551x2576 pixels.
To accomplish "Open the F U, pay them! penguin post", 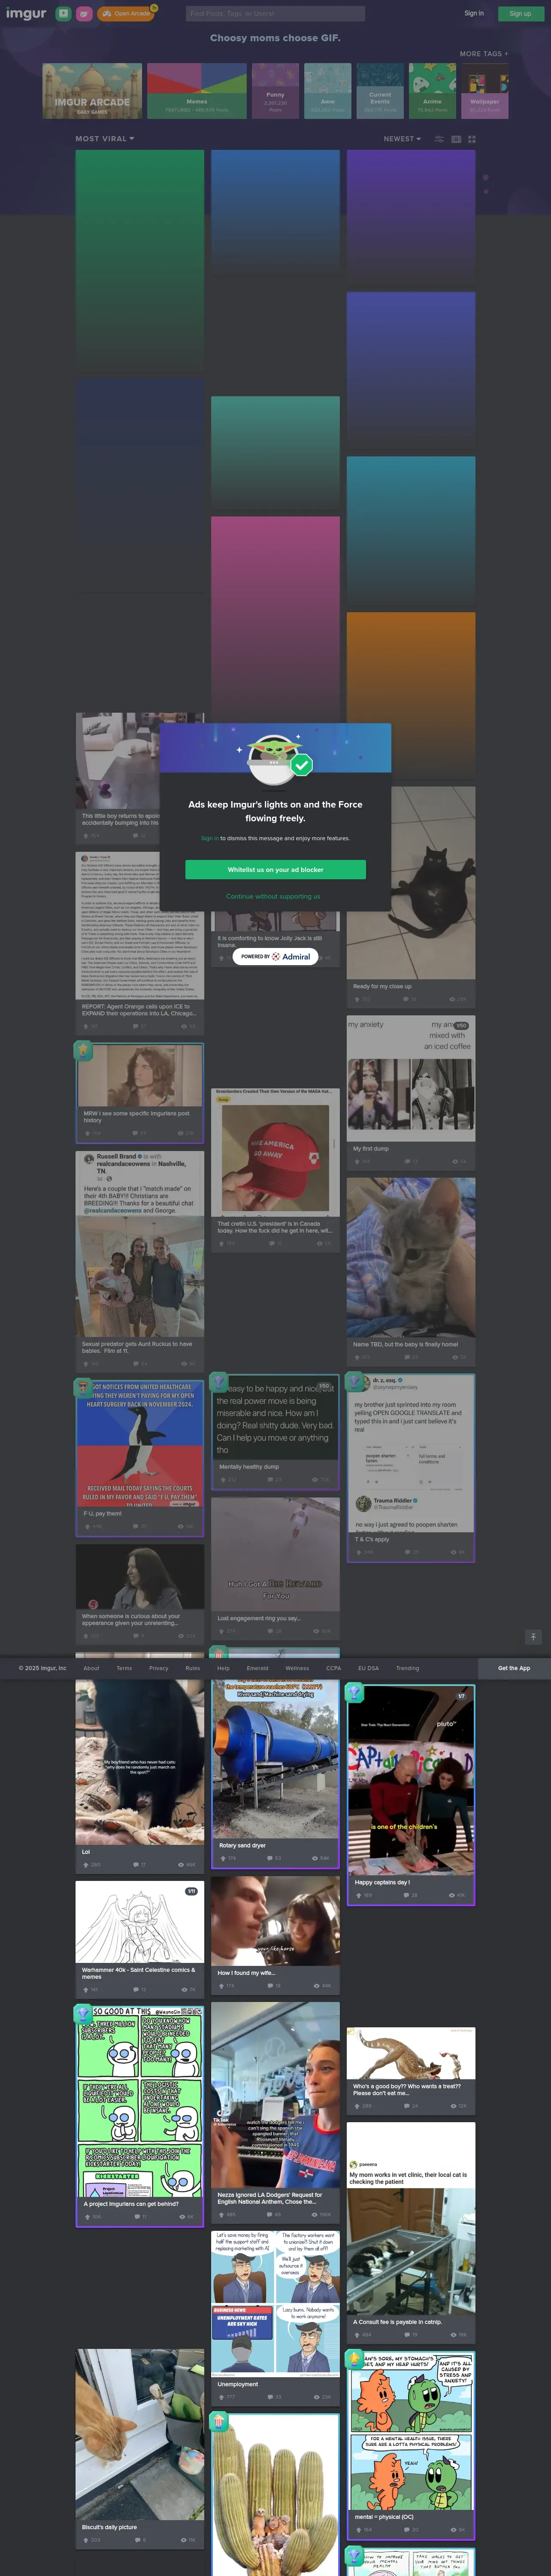I will [139, 1457].
